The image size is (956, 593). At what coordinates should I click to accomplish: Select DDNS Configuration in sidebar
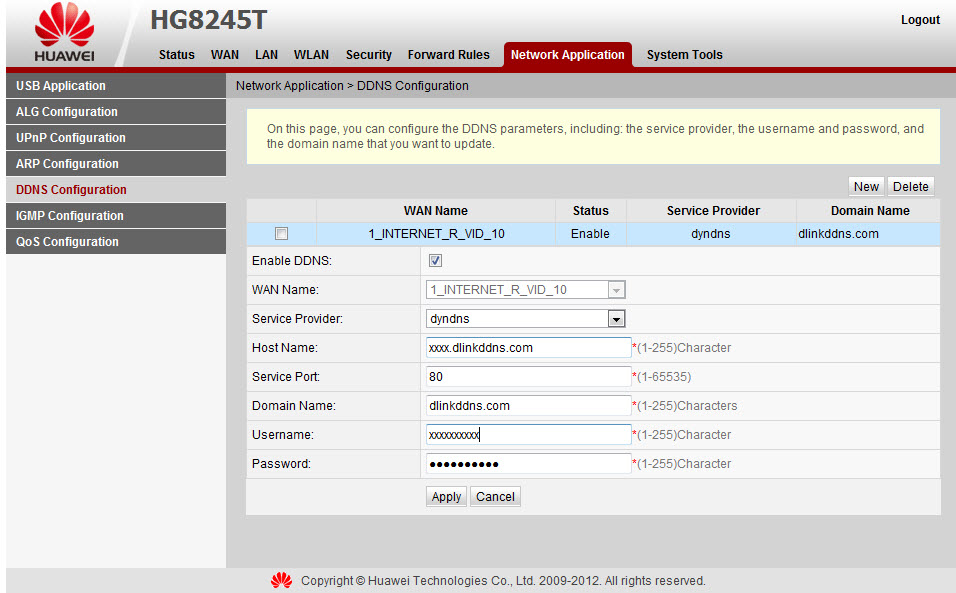pos(116,190)
